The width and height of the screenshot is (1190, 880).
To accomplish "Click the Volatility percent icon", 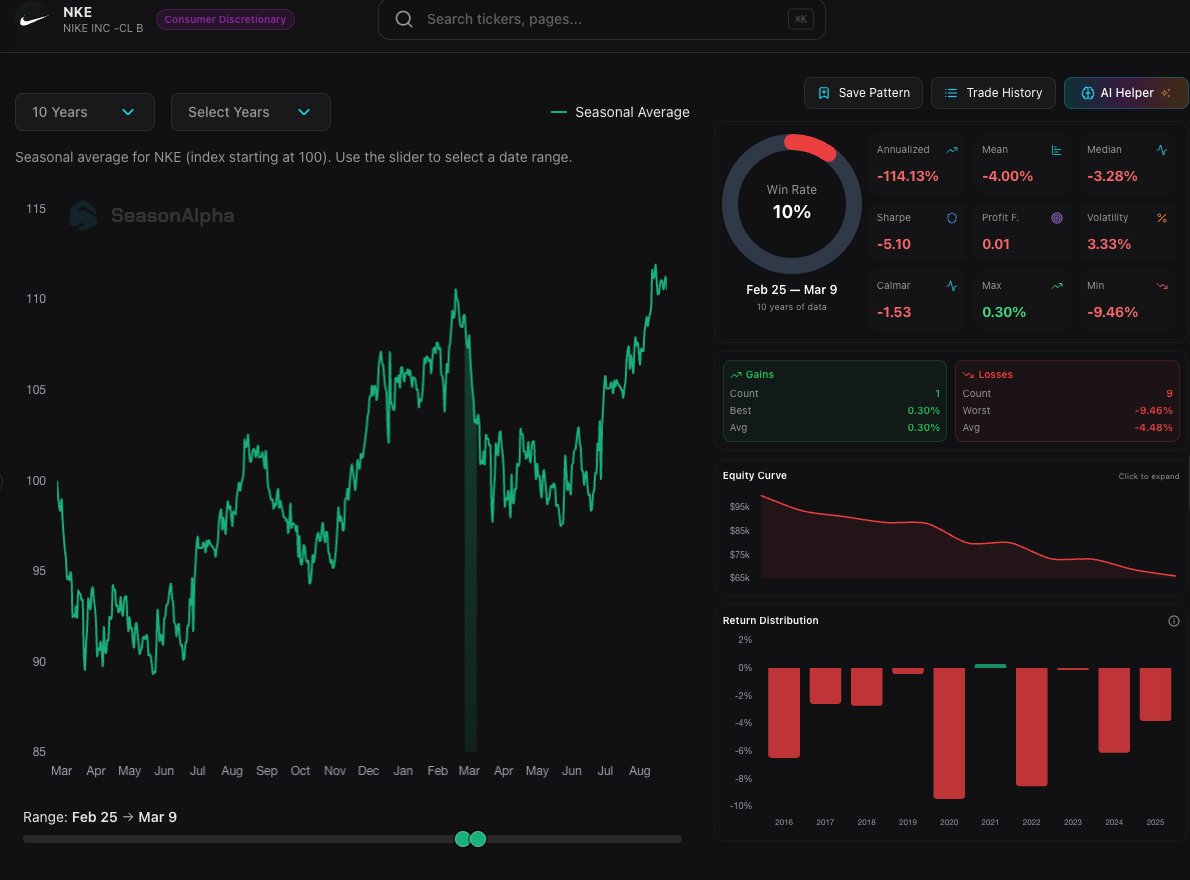I will 1161,218.
